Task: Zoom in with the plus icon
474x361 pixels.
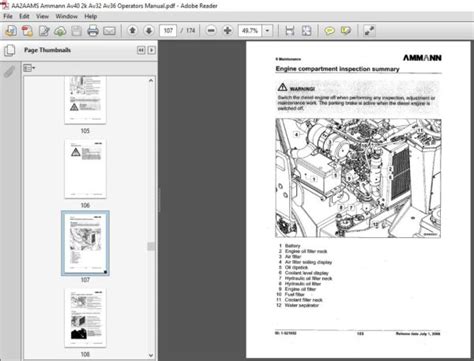Action: tap(228, 31)
